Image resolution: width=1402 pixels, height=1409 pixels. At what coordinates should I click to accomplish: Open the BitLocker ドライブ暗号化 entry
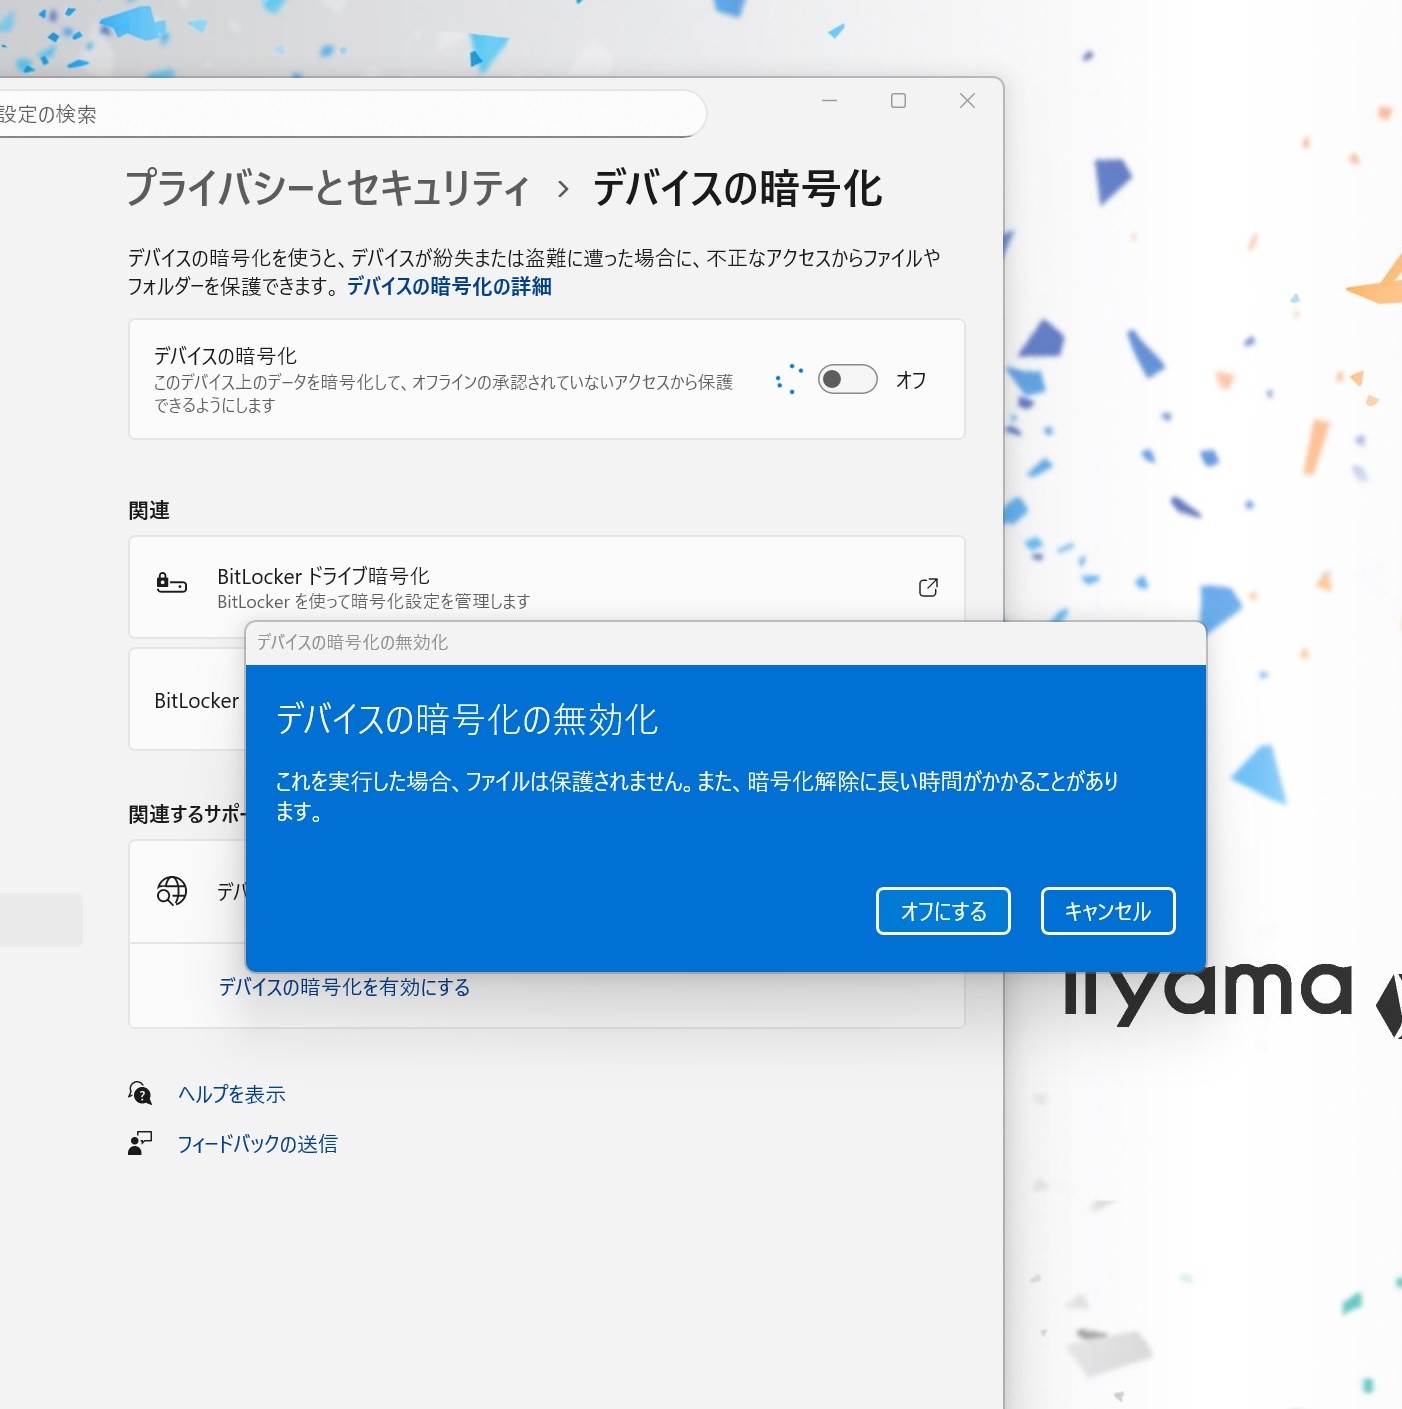click(x=323, y=577)
